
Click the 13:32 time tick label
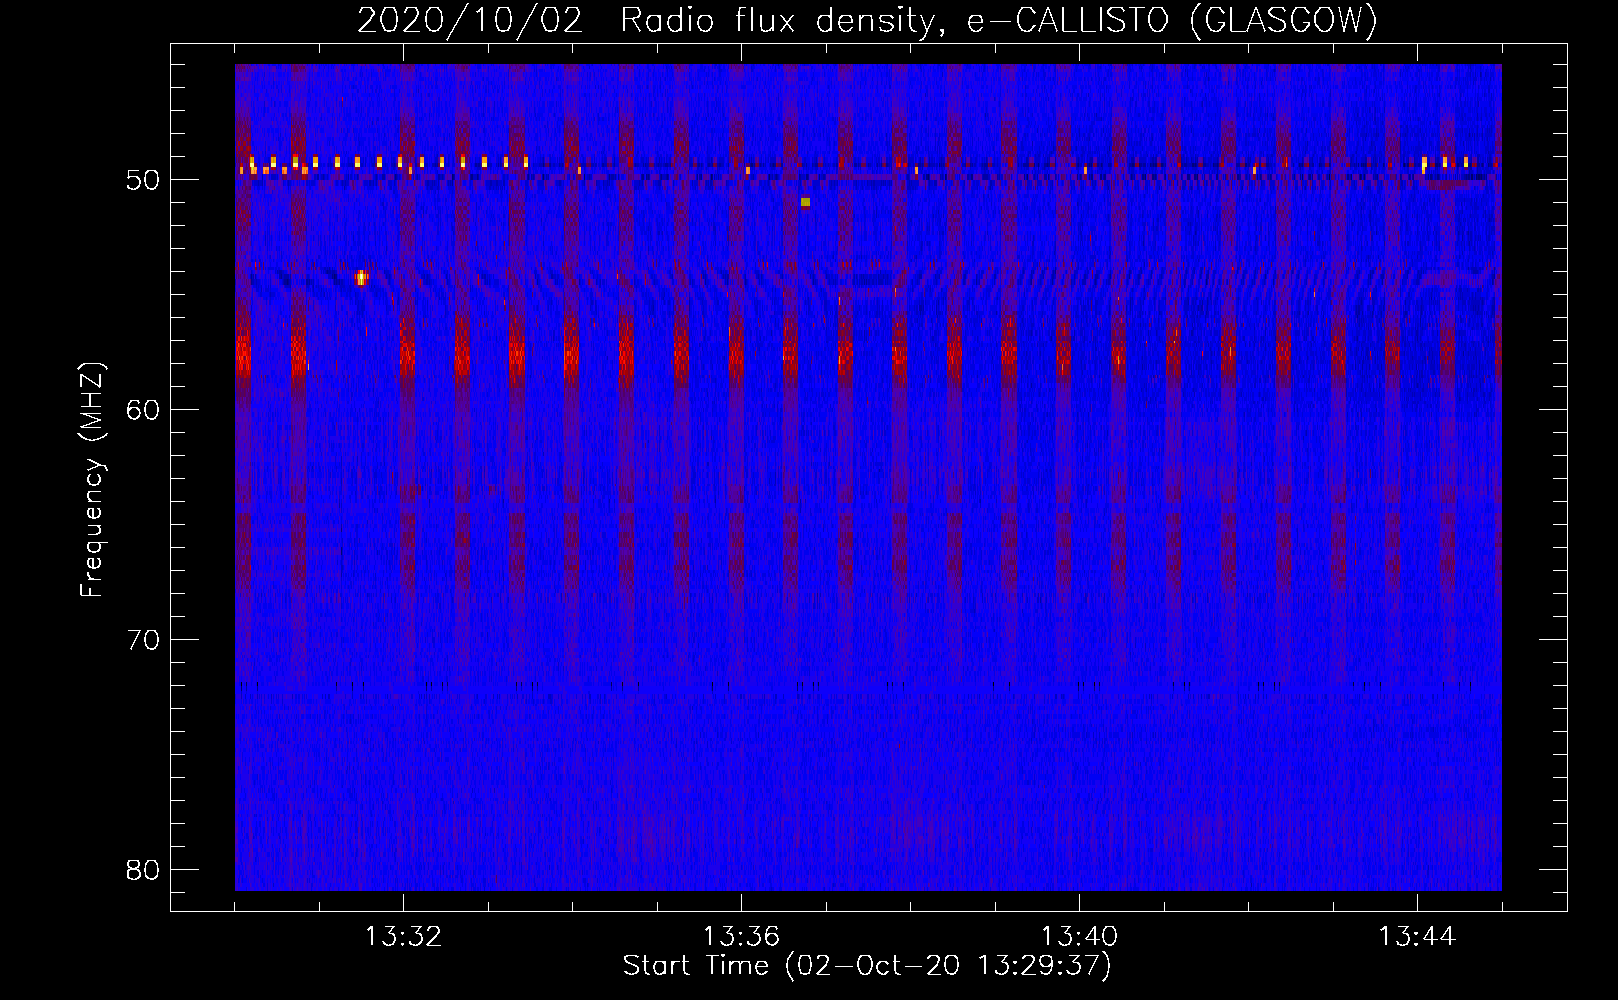(403, 937)
